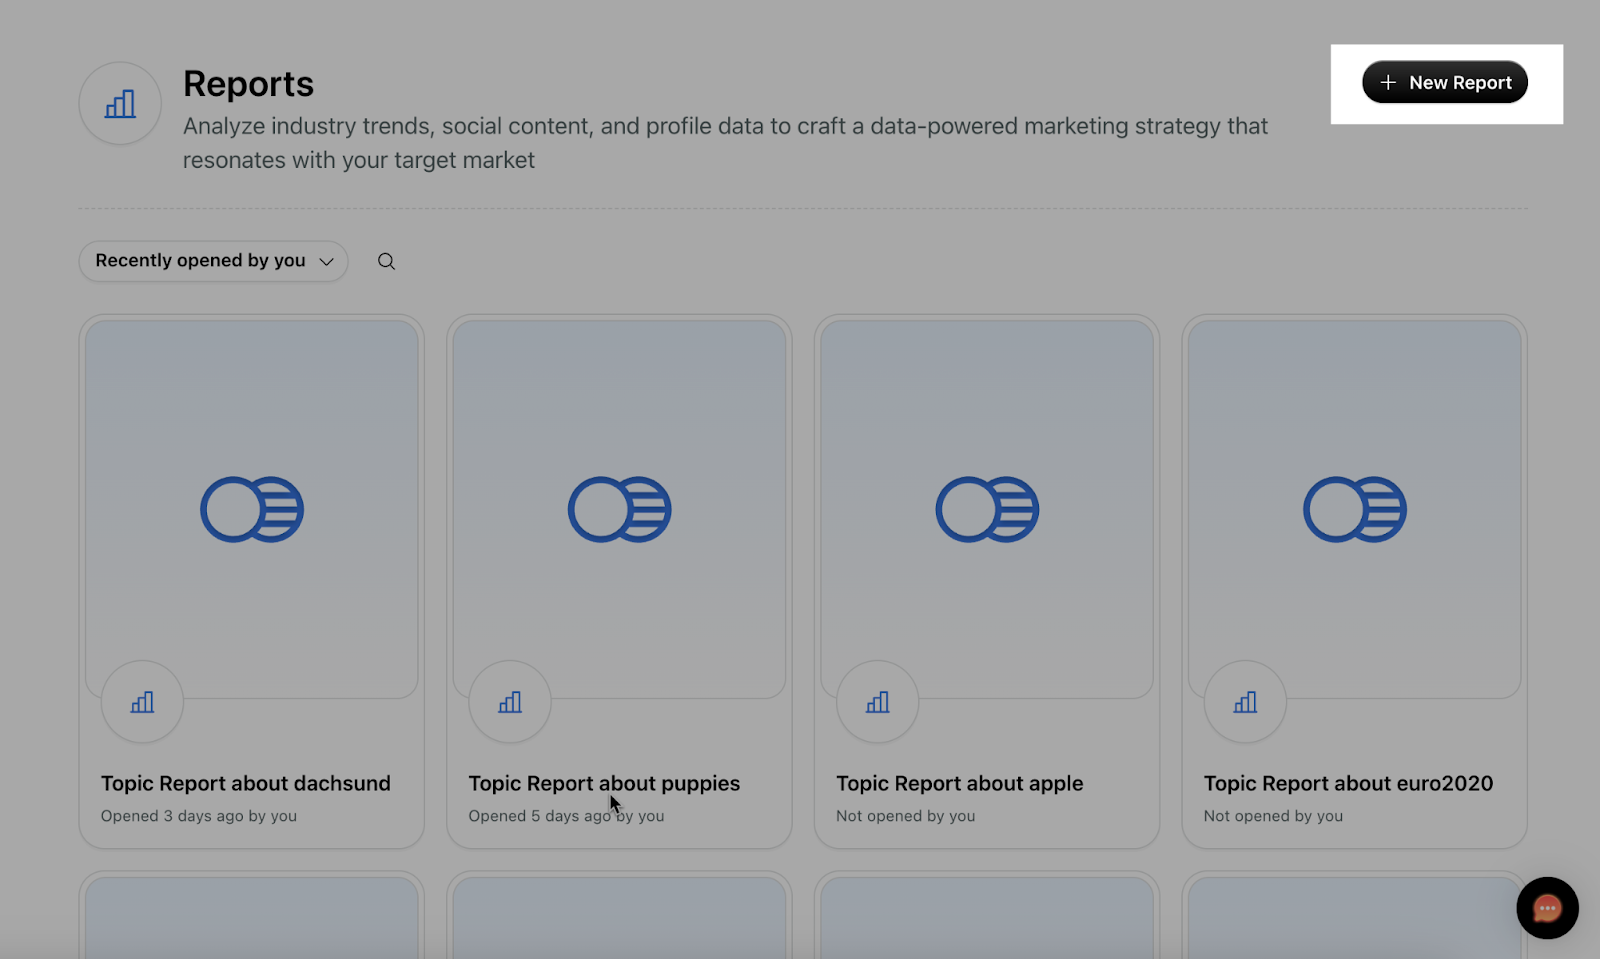Open Topic Report about puppies title
The height and width of the screenshot is (959, 1600).
click(604, 784)
